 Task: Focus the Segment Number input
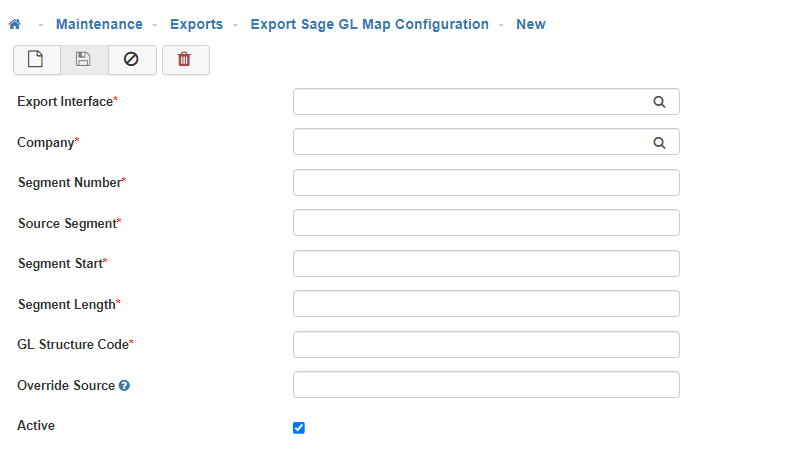(486, 183)
